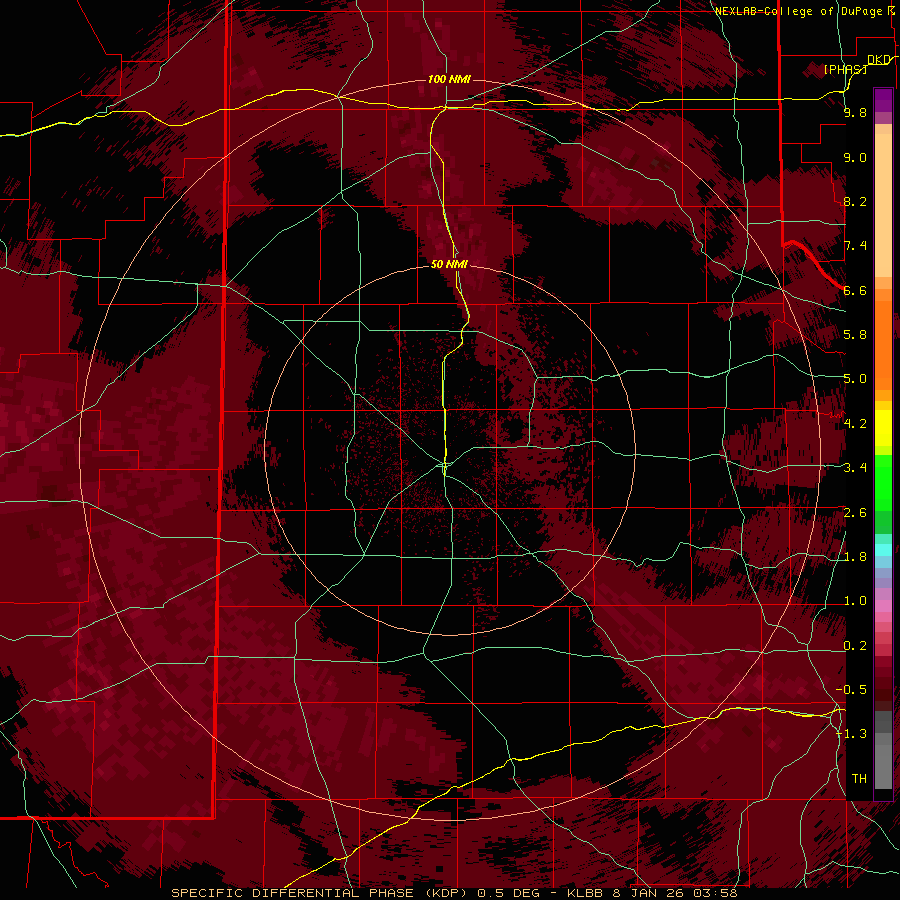Click the 50 NMI range ring label

[449, 264]
